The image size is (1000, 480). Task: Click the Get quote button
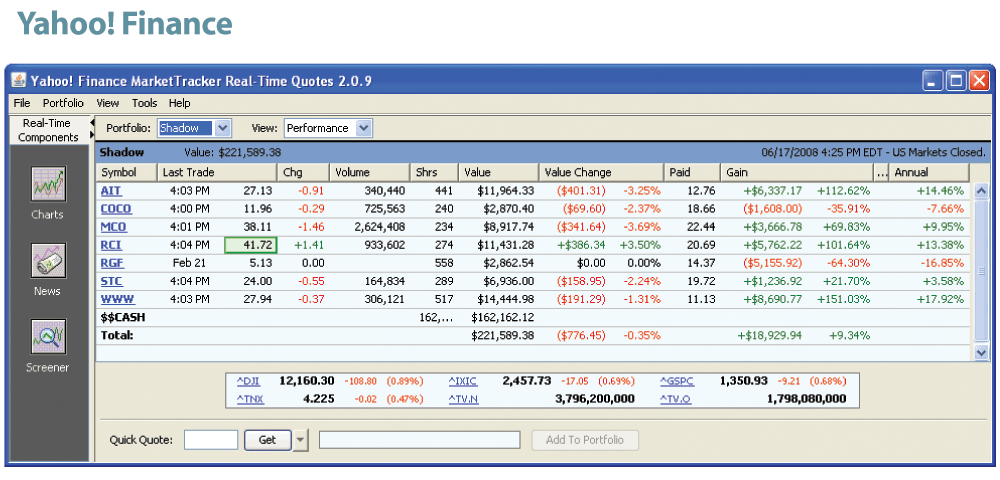268,440
